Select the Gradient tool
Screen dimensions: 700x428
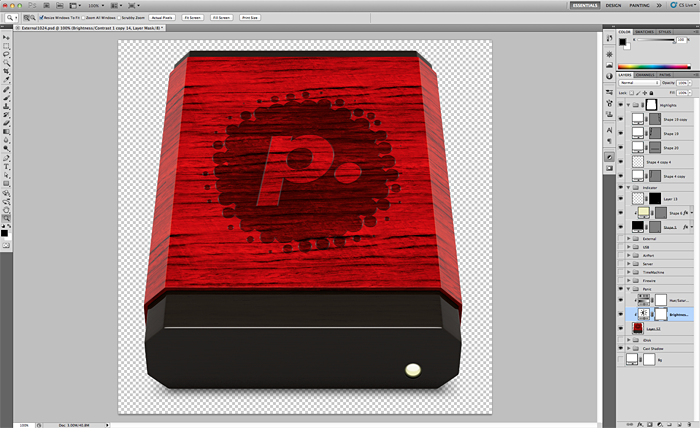pyautogui.click(x=6, y=132)
